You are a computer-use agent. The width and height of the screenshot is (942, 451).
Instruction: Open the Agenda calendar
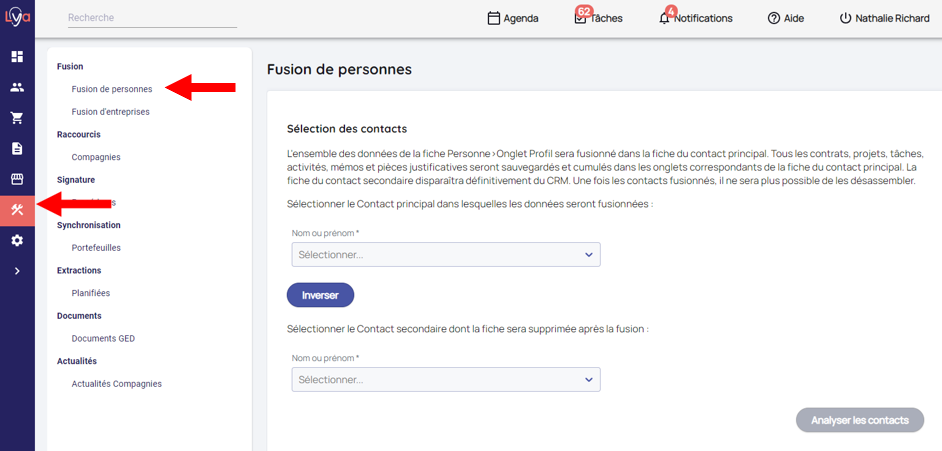512,18
